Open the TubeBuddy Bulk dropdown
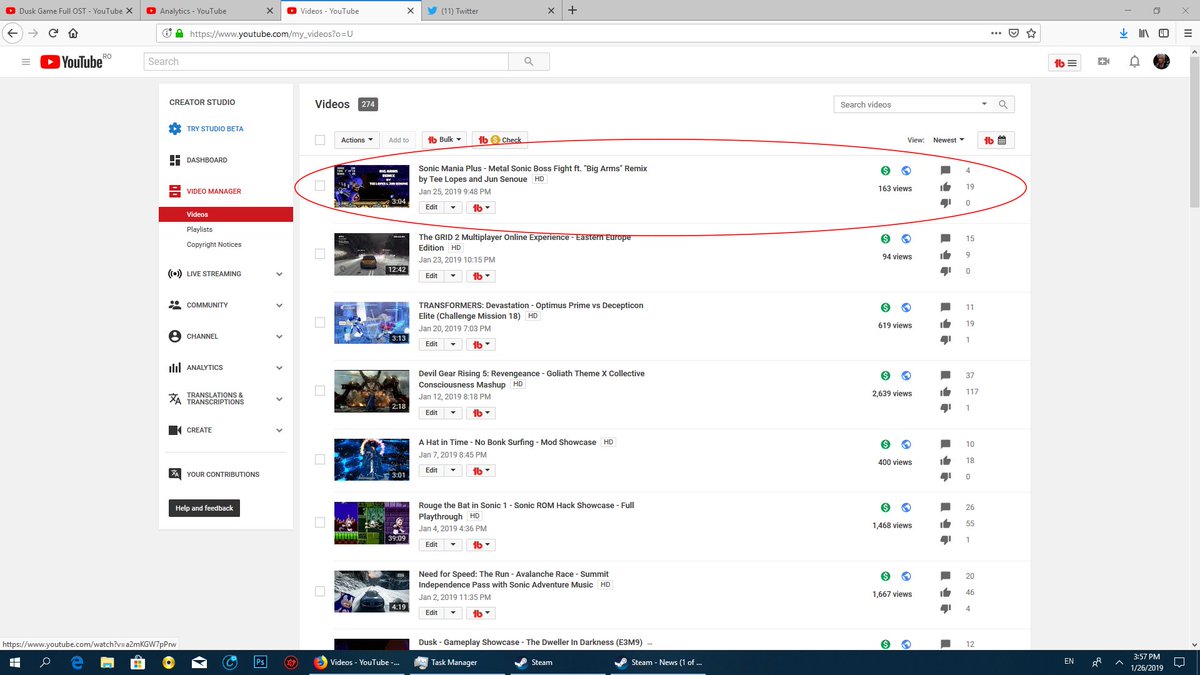This screenshot has width=1200, height=675. click(x=443, y=140)
